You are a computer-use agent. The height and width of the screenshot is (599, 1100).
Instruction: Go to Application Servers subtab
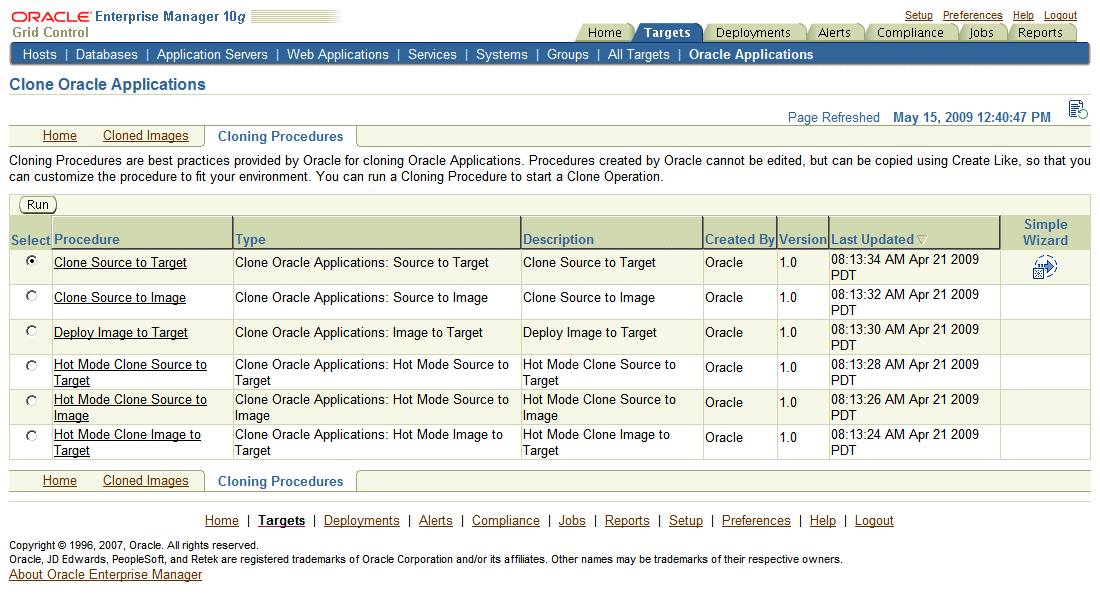point(212,54)
